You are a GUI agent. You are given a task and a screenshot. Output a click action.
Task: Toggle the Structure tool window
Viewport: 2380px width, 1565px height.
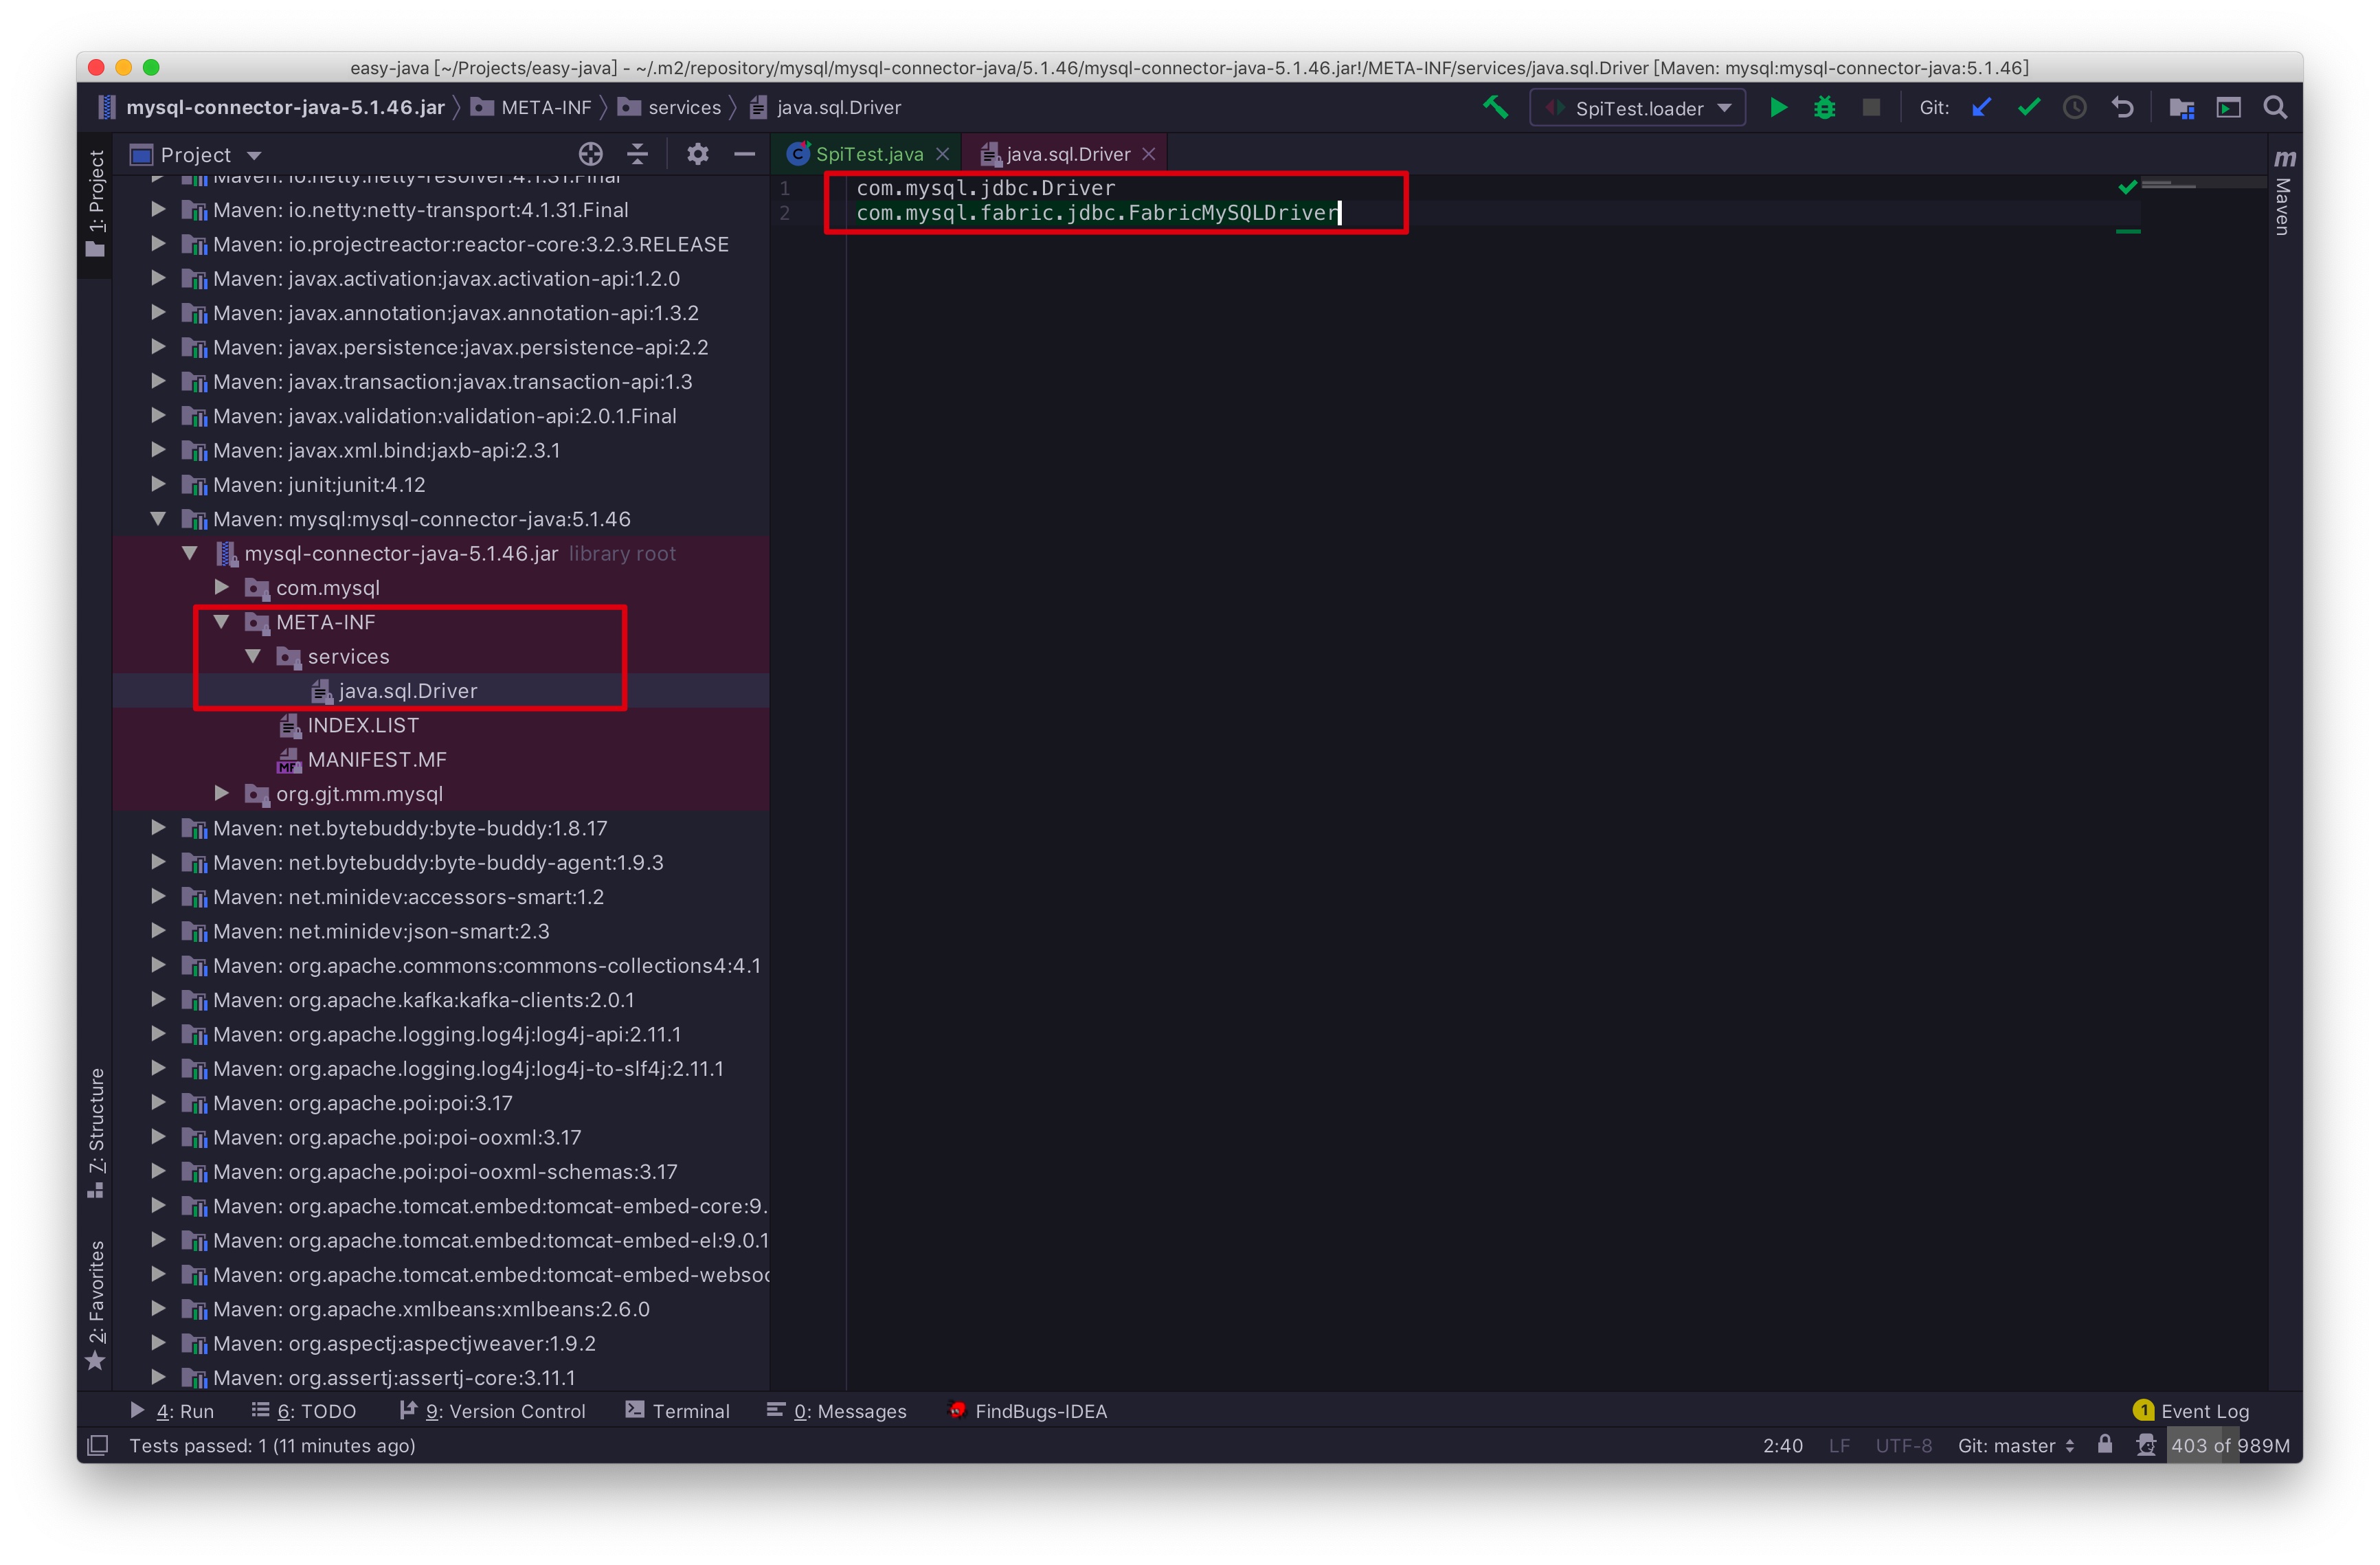96,1131
